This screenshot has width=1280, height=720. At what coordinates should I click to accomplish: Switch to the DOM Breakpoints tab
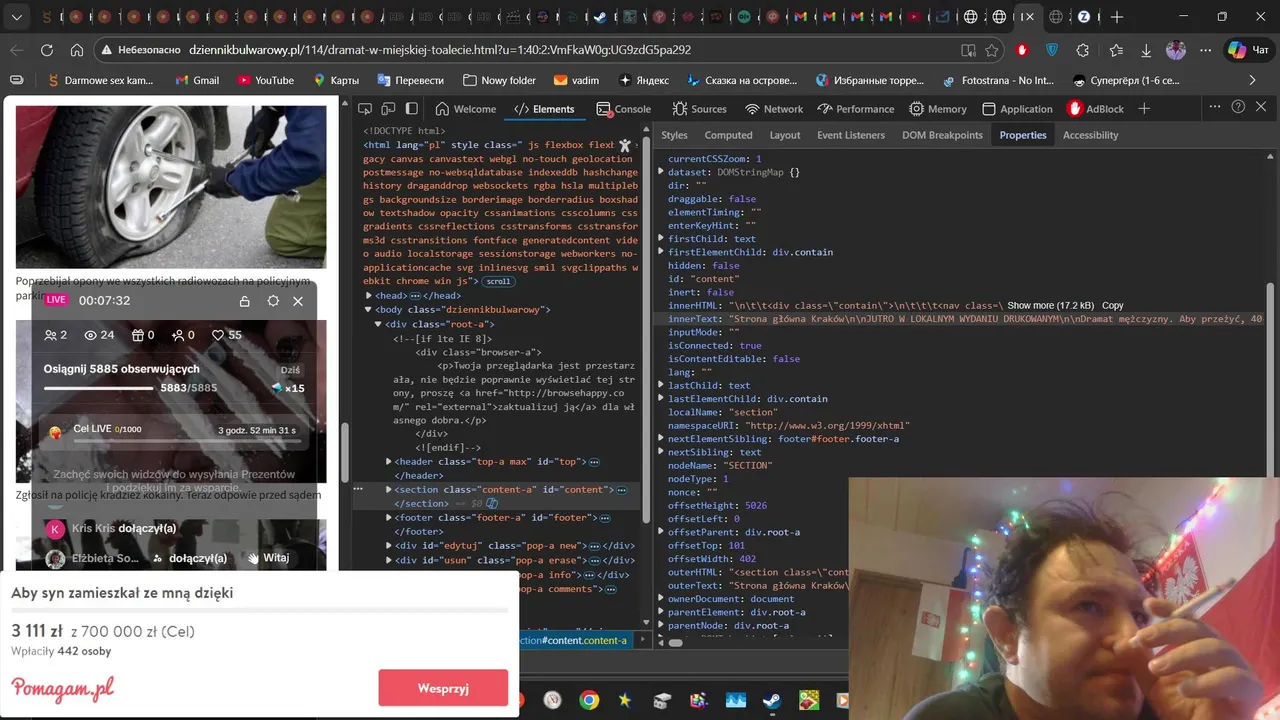point(942,135)
